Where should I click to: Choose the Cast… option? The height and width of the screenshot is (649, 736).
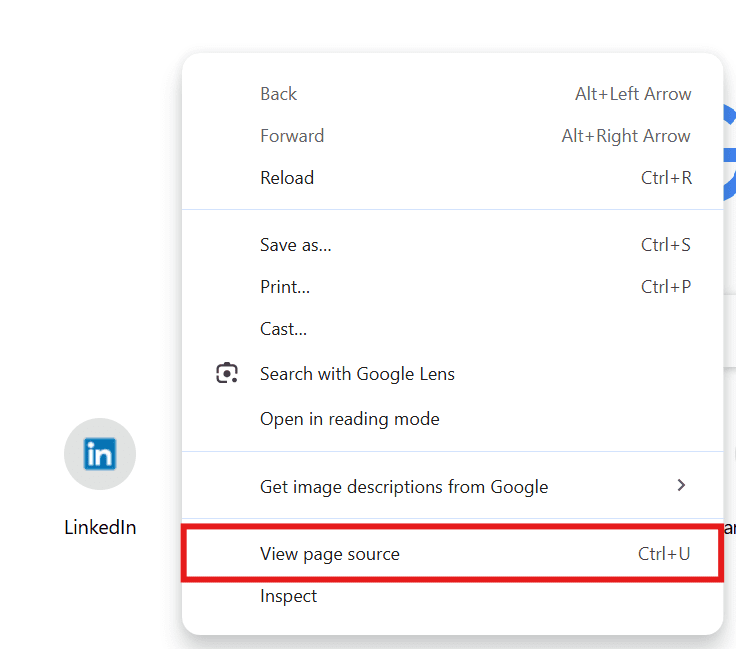pyautogui.click(x=452, y=329)
